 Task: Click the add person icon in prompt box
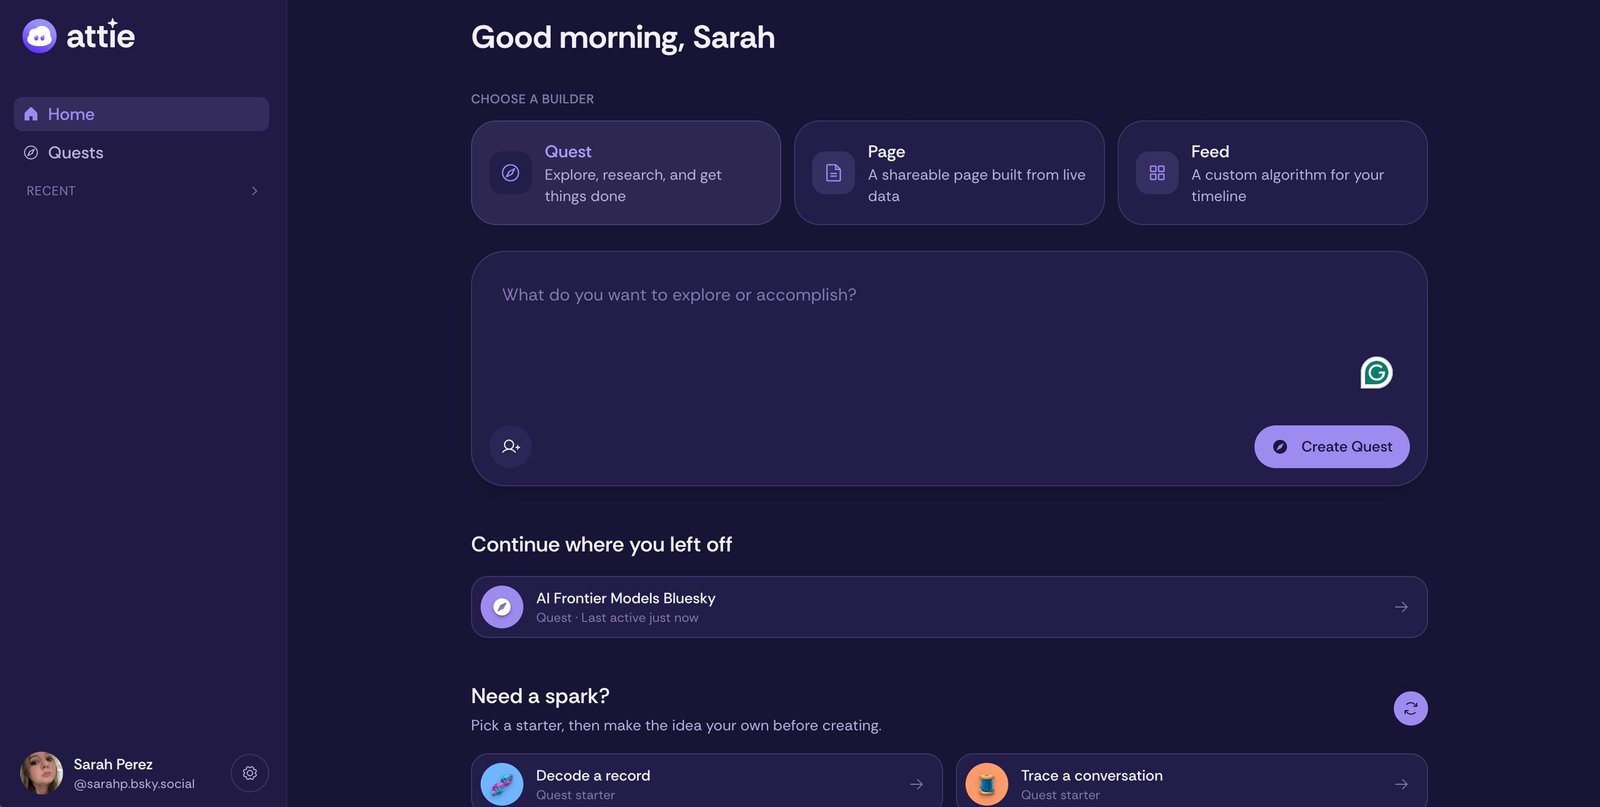click(x=510, y=446)
